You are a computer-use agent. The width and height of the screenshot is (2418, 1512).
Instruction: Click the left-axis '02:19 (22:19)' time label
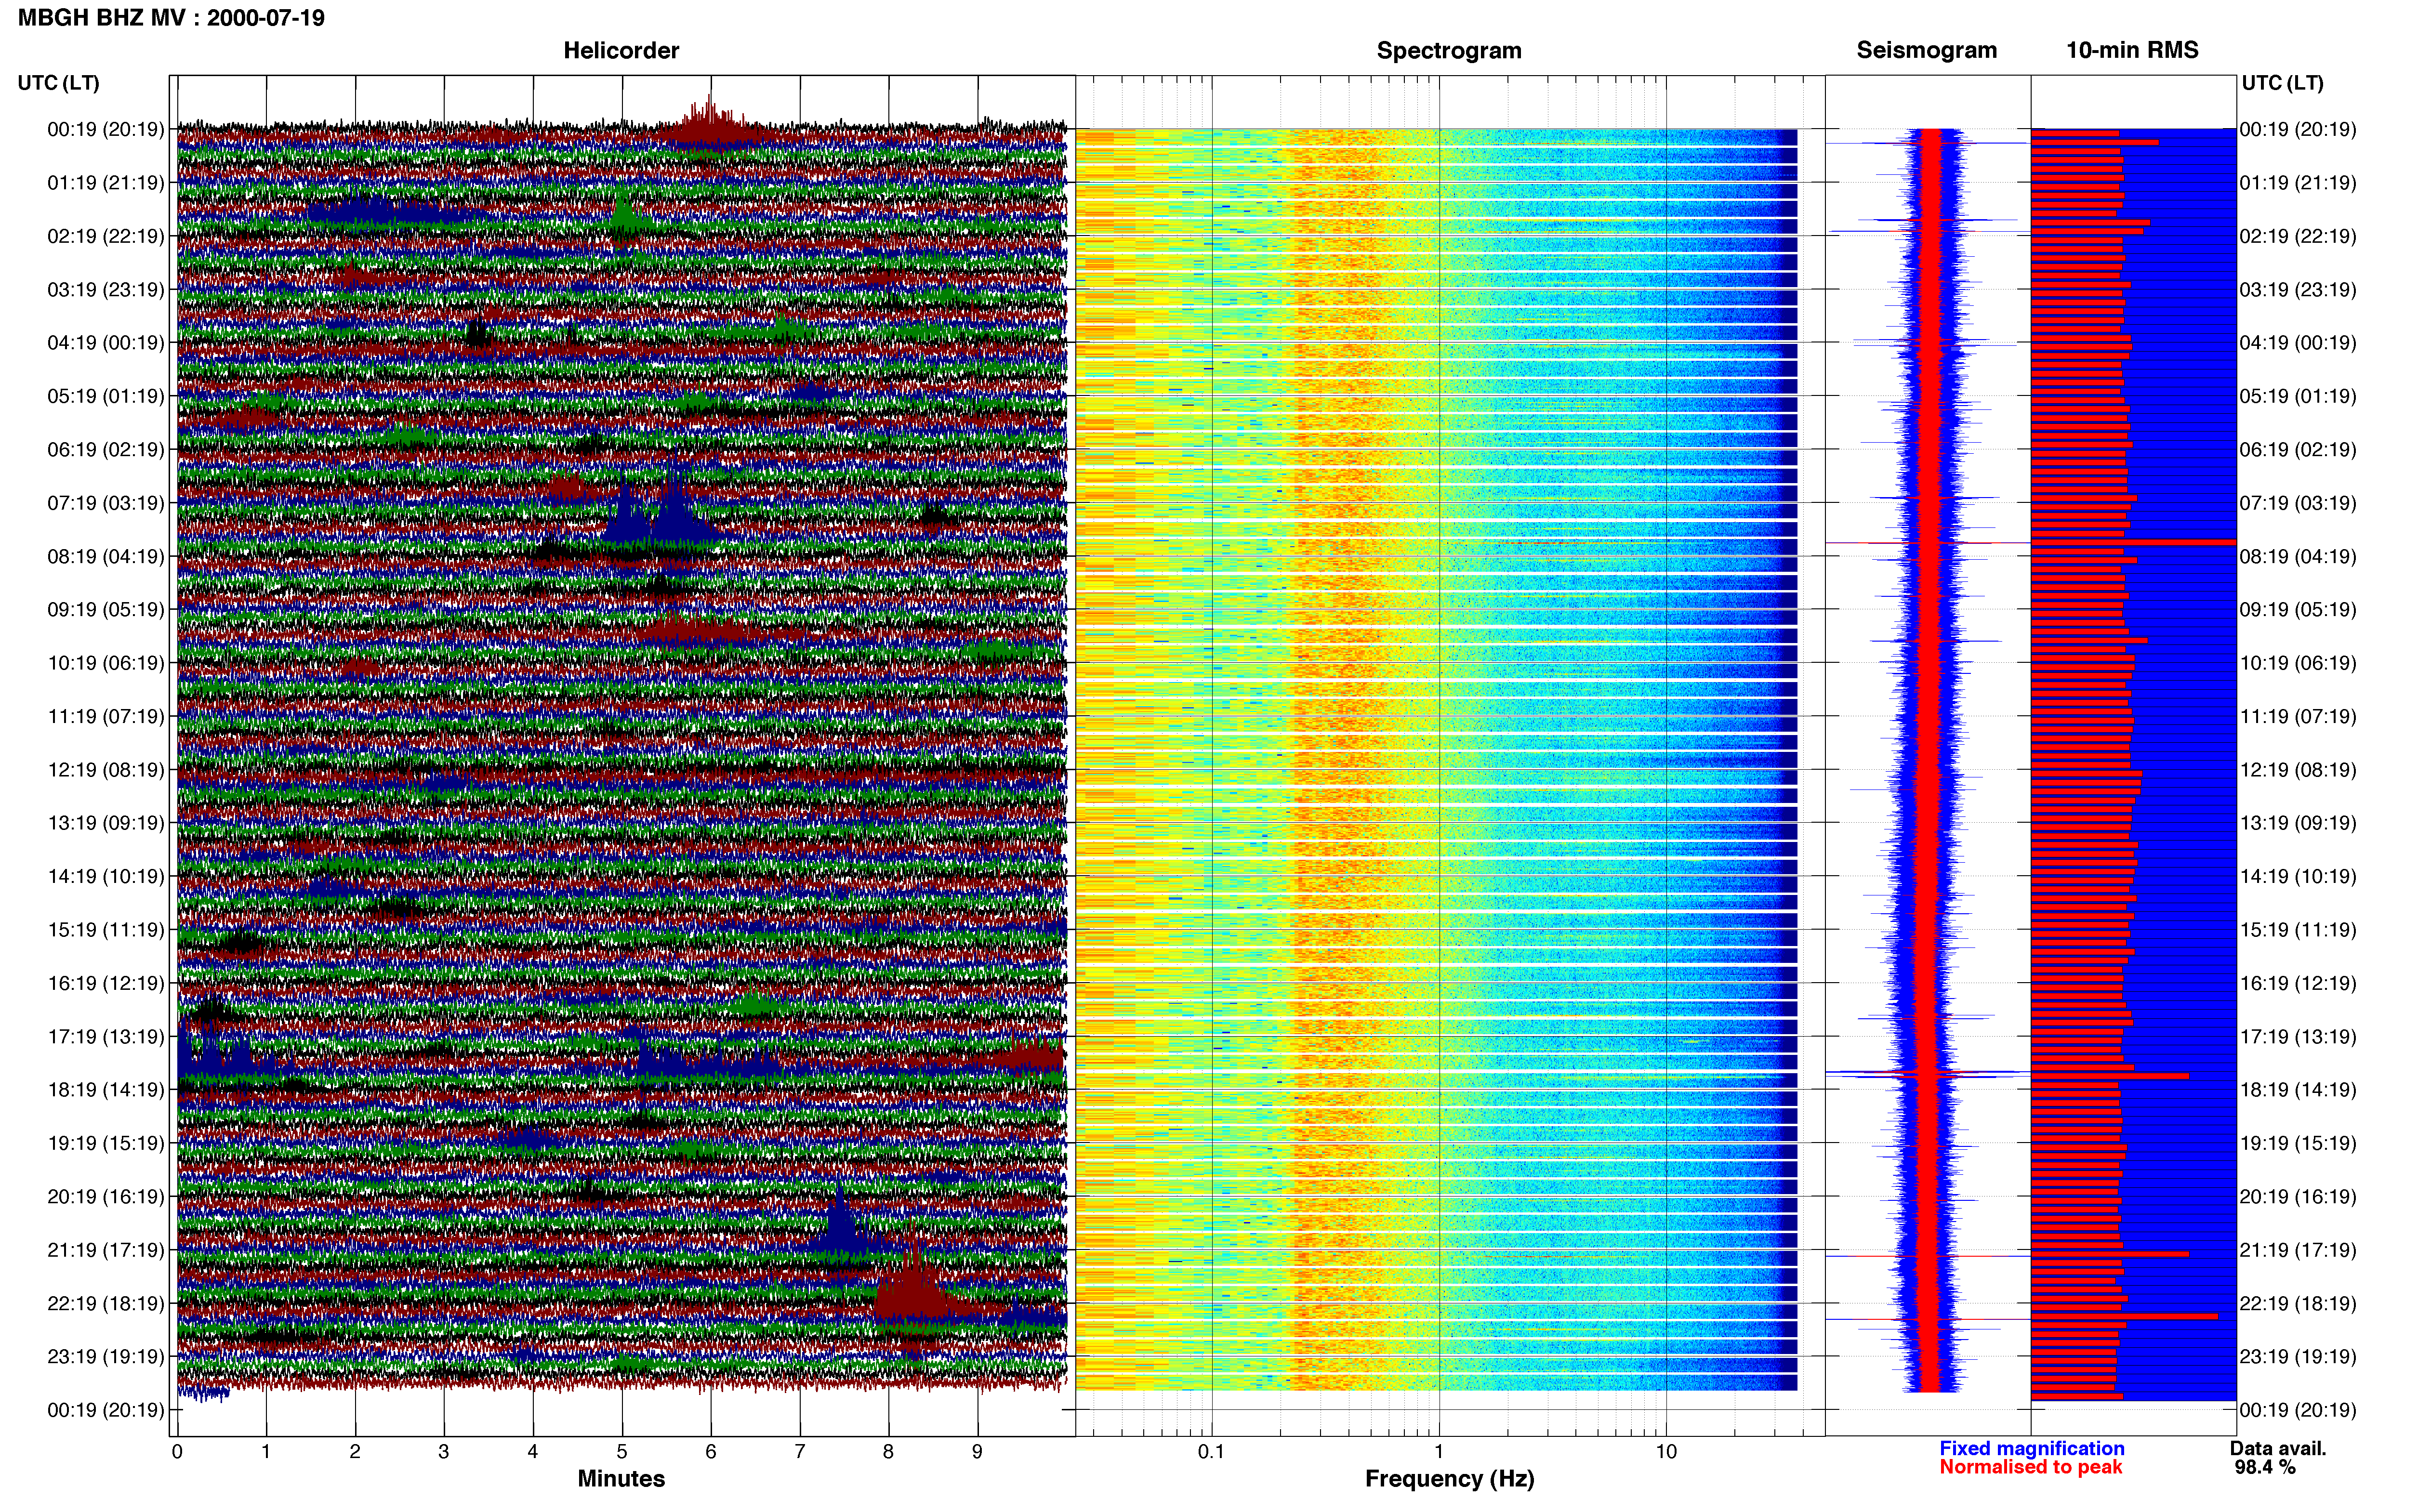[105, 236]
